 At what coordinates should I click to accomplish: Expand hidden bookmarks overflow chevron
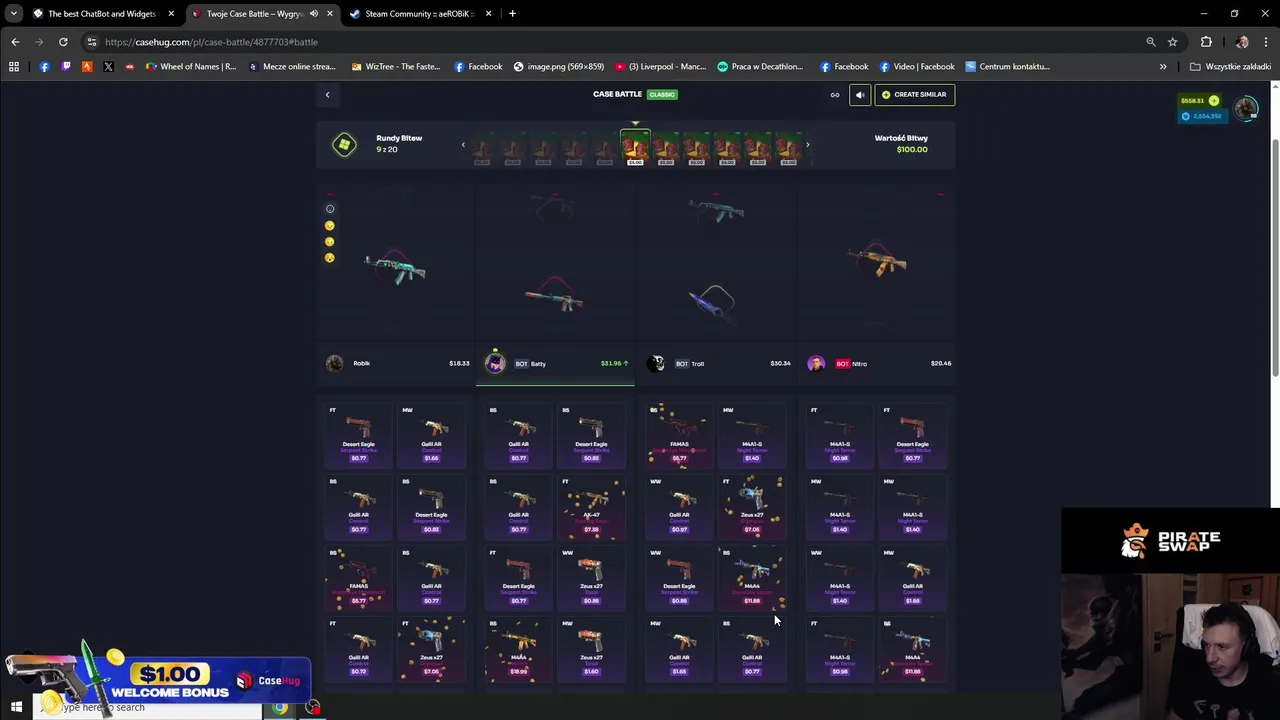click(x=1163, y=67)
